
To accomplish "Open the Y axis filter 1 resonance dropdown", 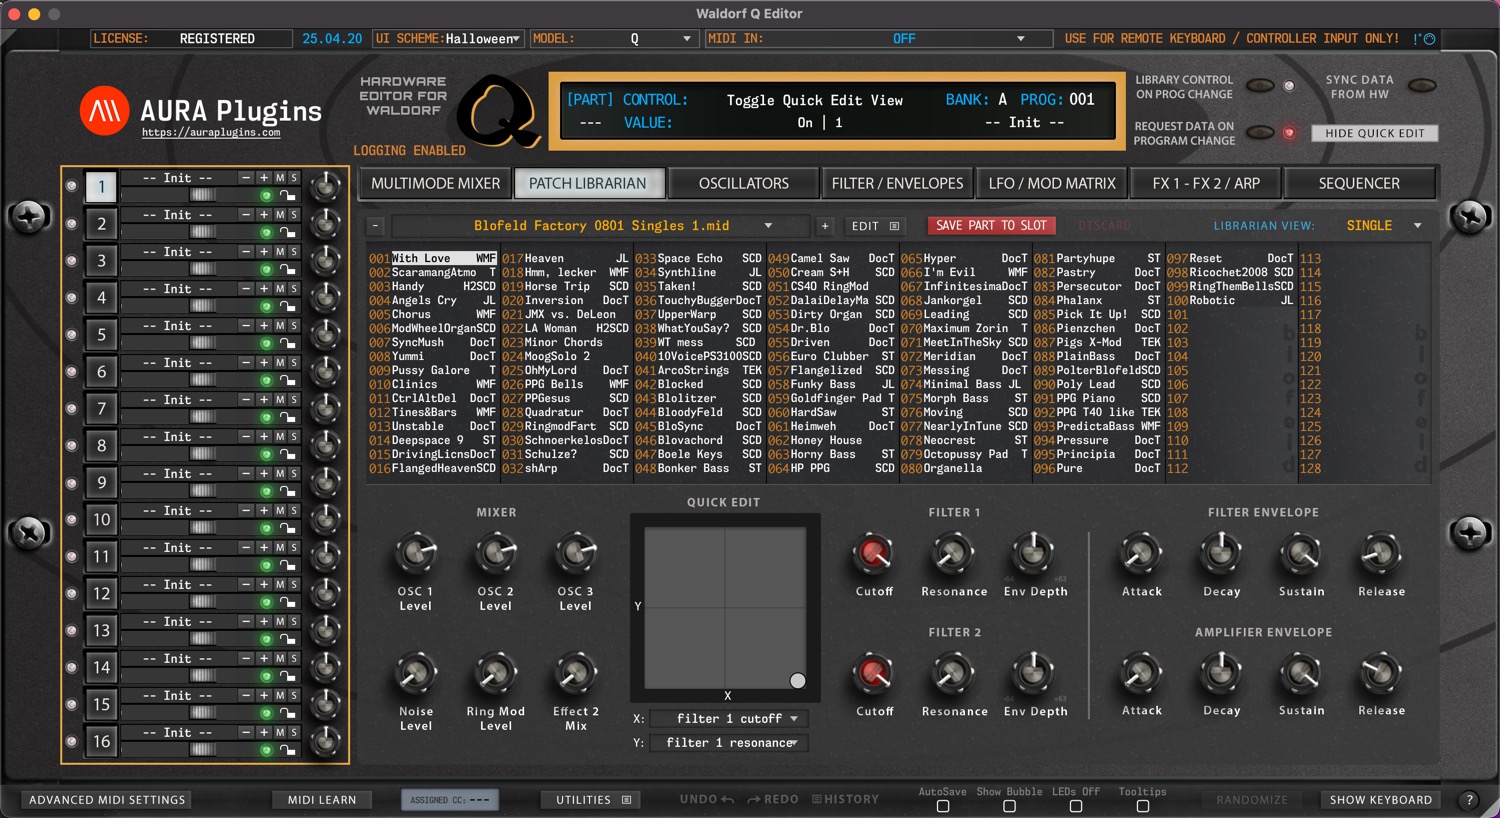I will 728,743.
